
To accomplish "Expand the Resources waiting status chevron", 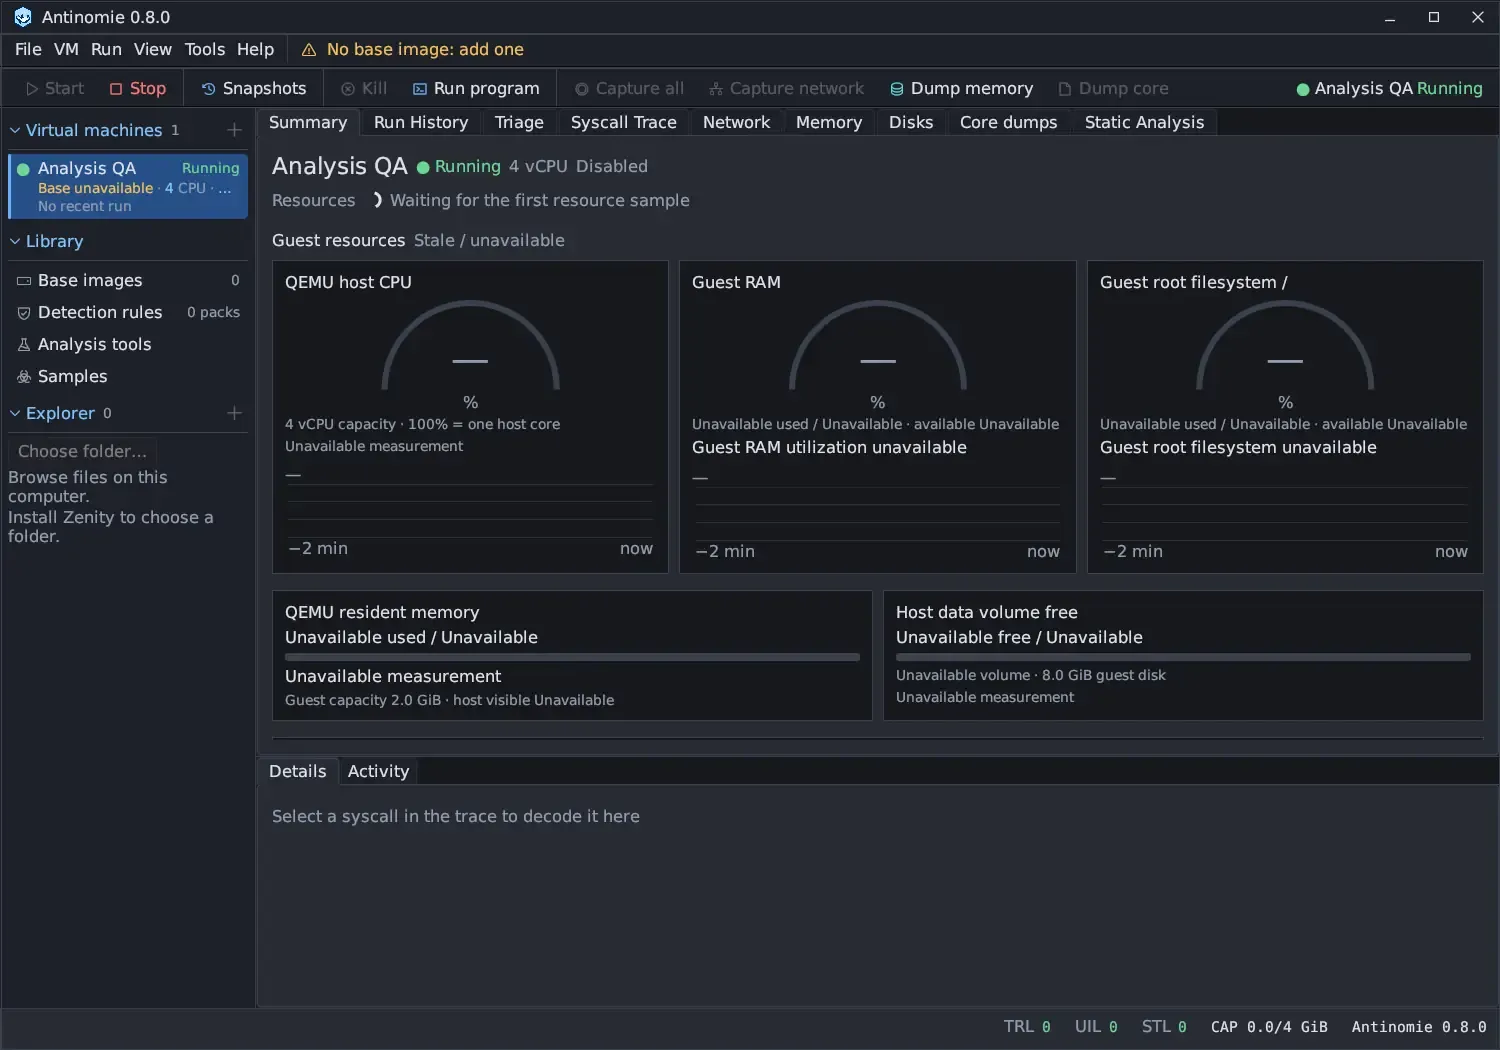I will [377, 200].
